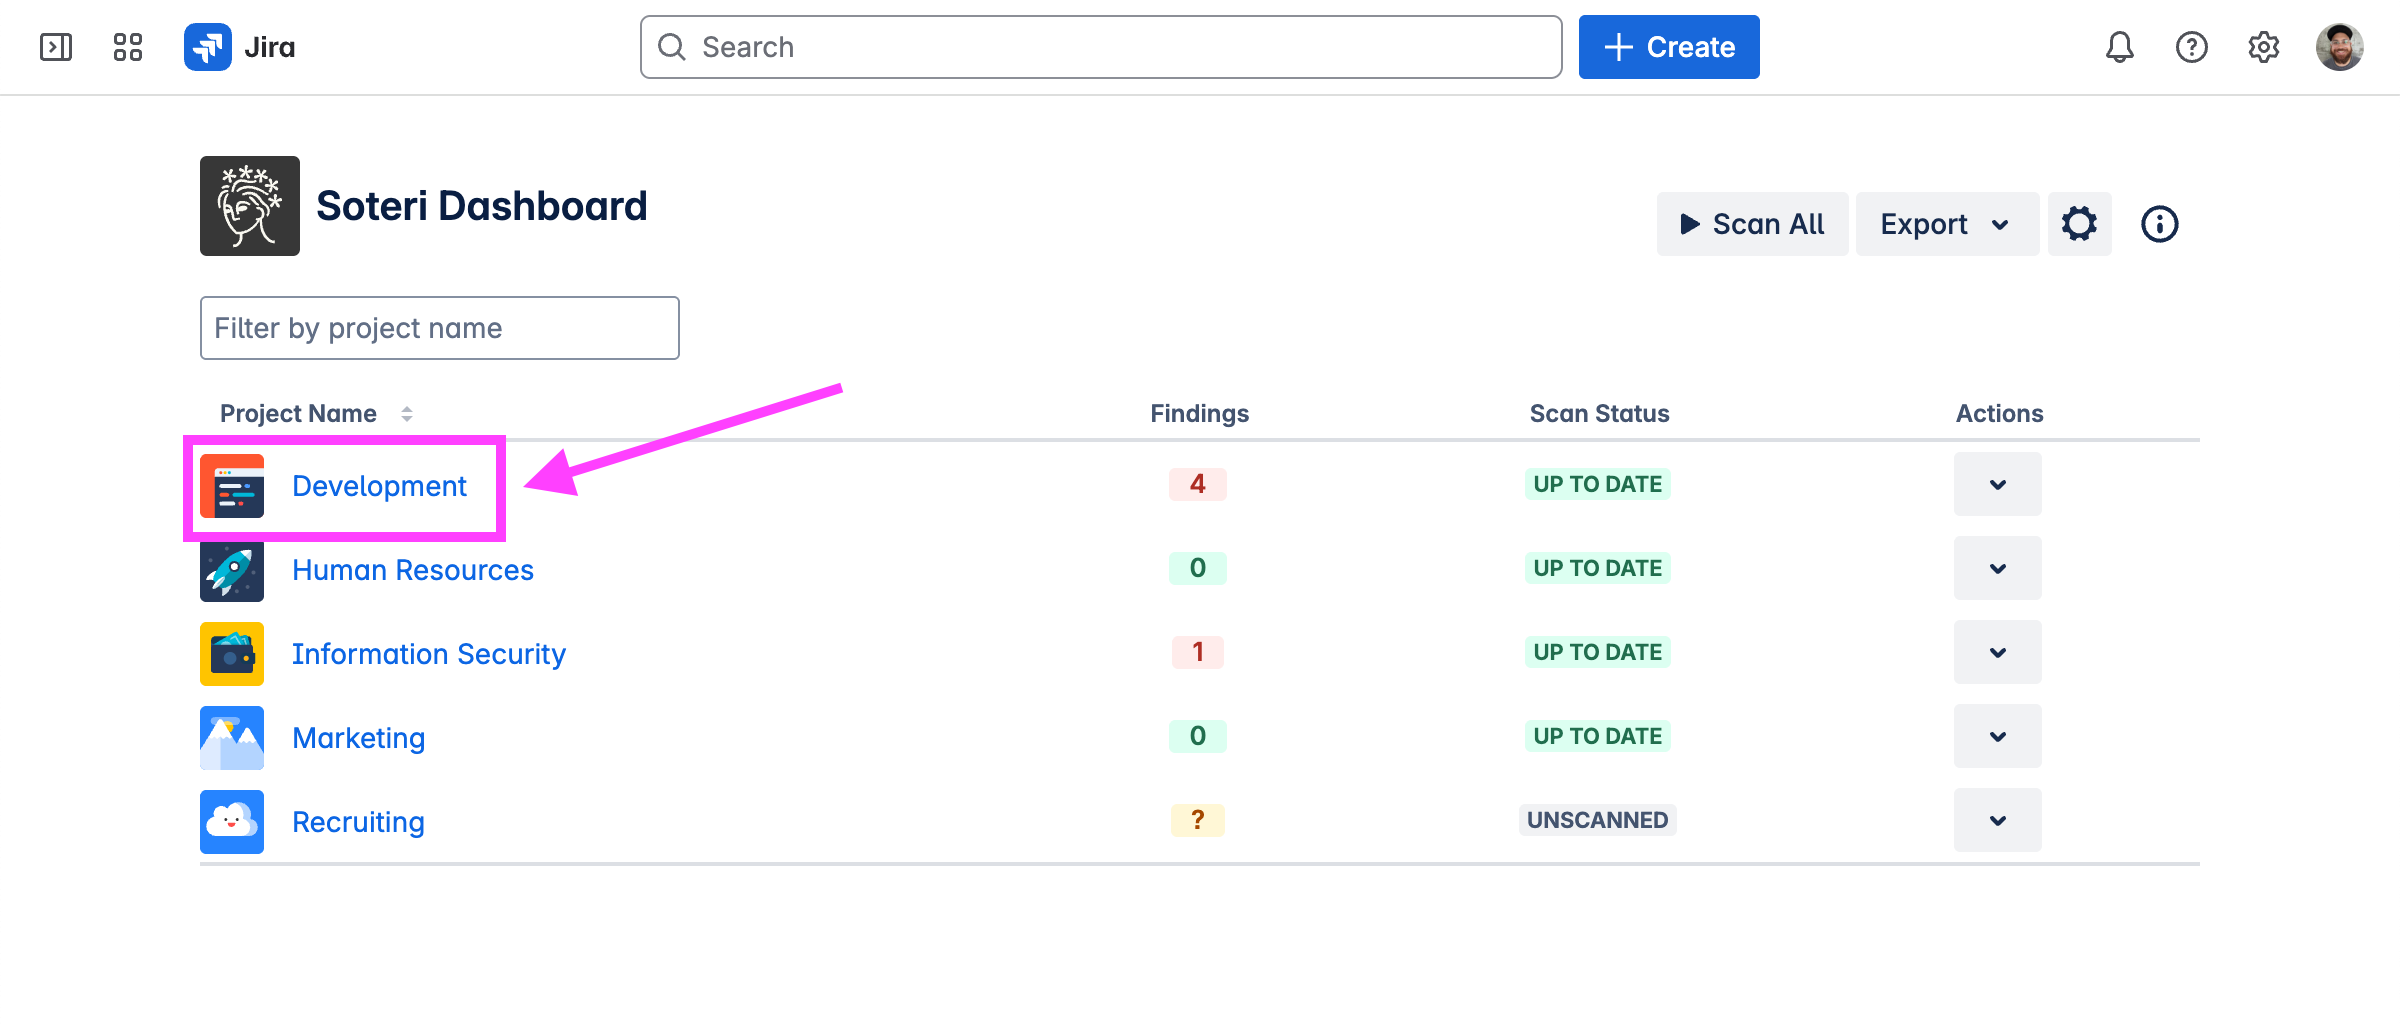This screenshot has width=2400, height=1024.
Task: Open the Marketing project link
Action: pos(358,738)
